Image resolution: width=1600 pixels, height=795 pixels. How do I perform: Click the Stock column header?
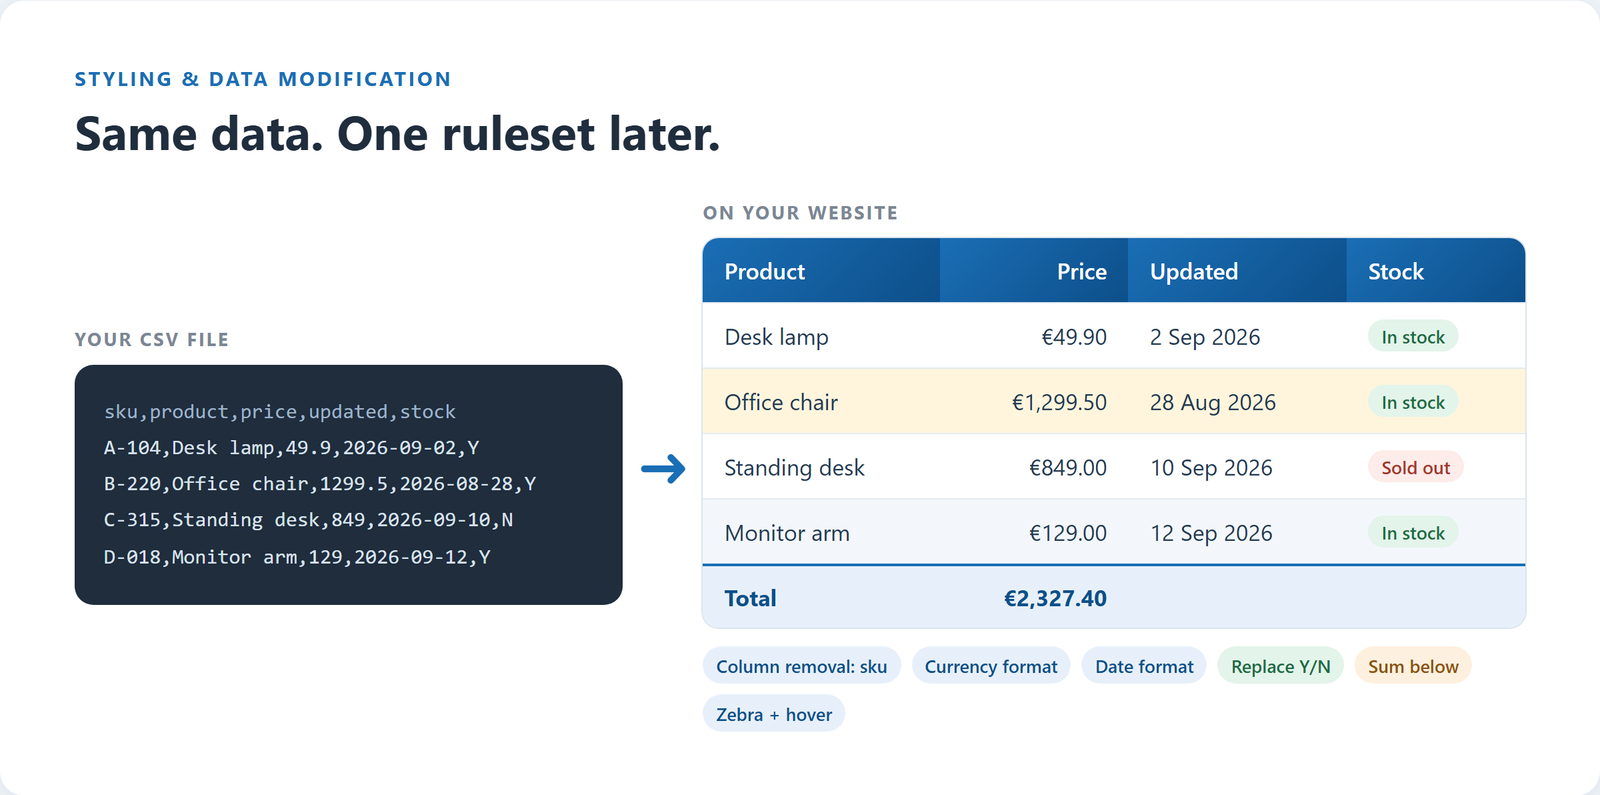[x=1435, y=271]
